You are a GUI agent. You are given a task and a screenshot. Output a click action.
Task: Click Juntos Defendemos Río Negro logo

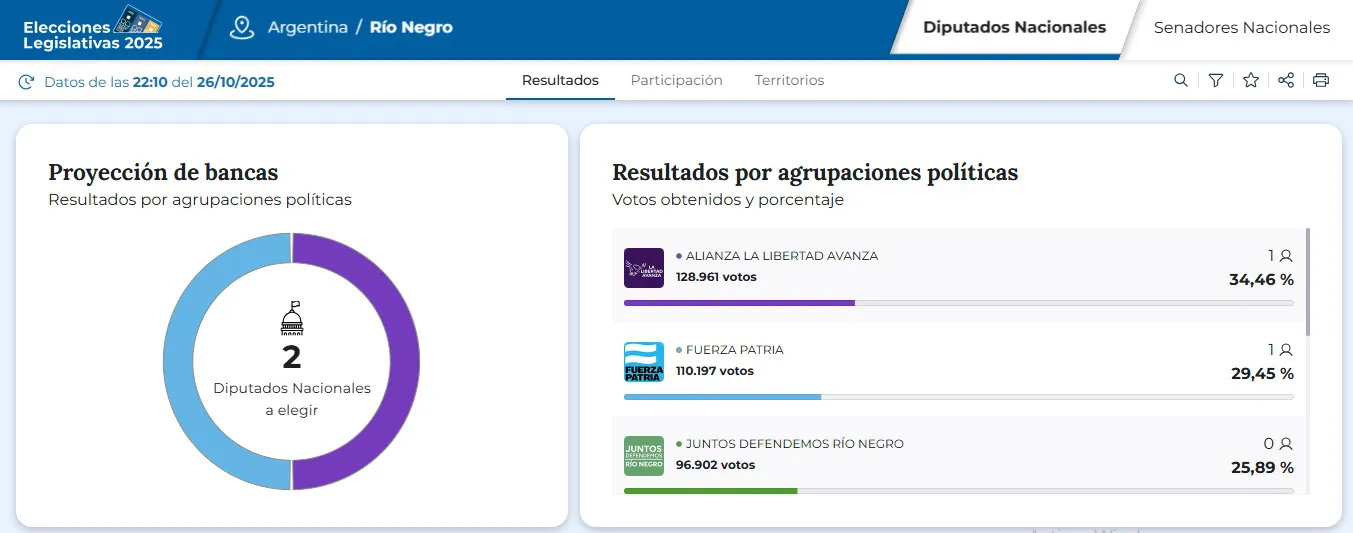(x=643, y=456)
